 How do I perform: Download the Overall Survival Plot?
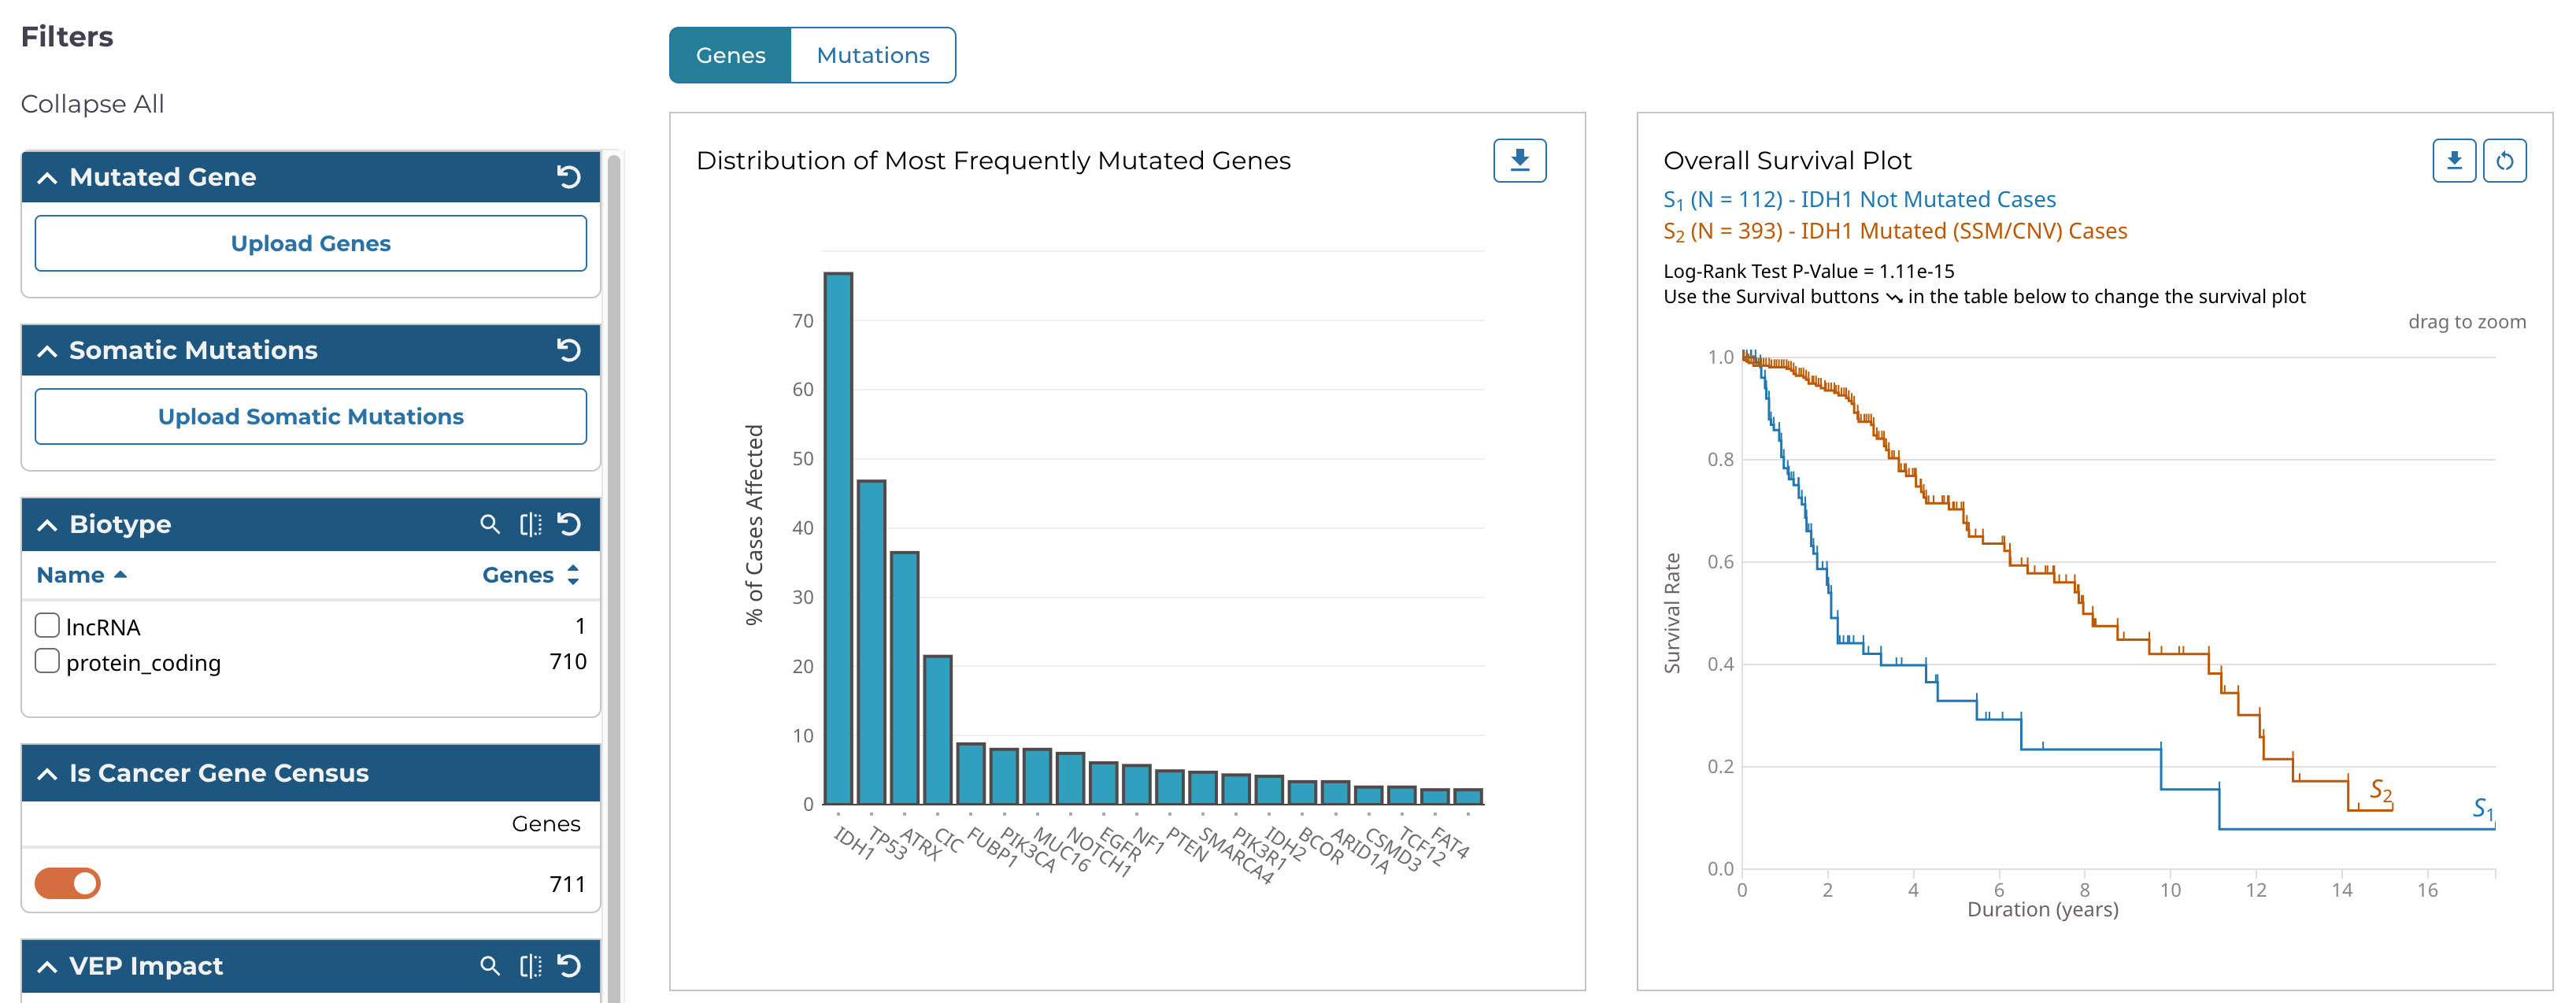[x=2453, y=160]
